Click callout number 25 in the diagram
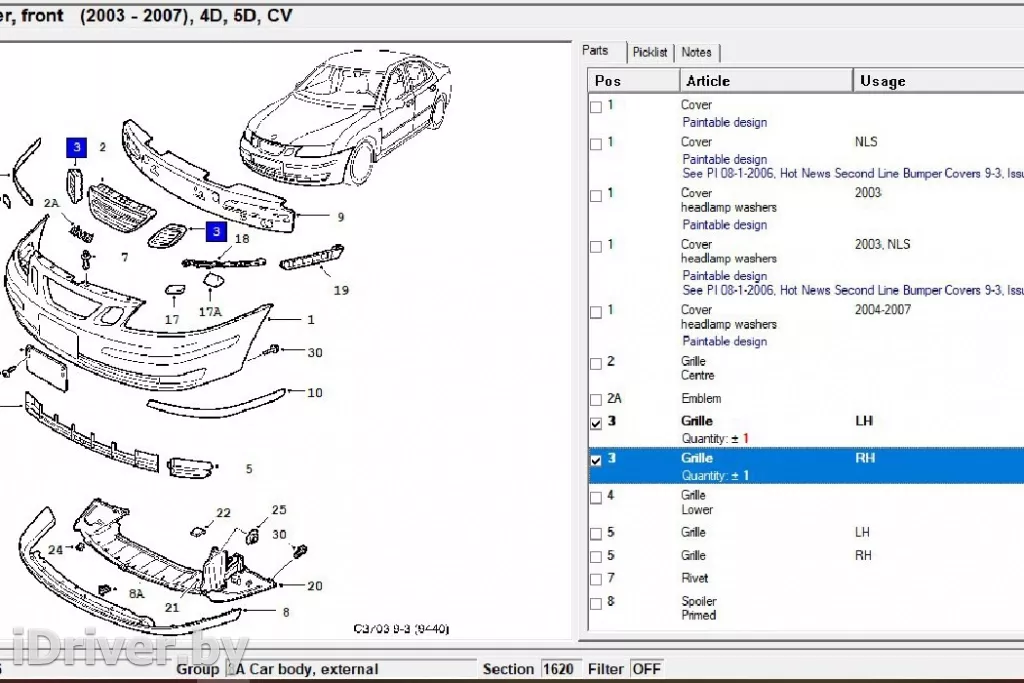 (279, 510)
